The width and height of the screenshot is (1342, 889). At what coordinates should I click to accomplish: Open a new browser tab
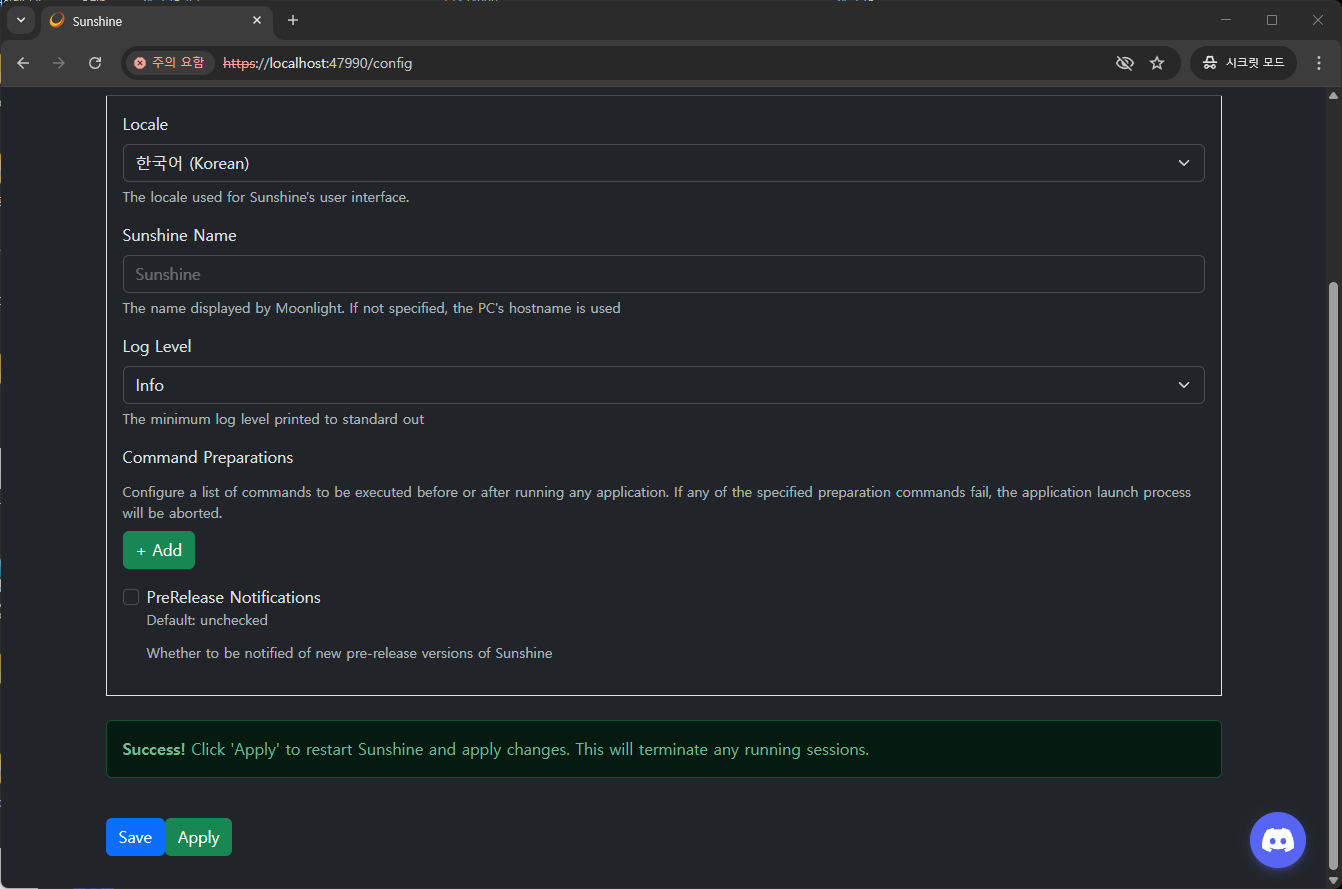293,20
